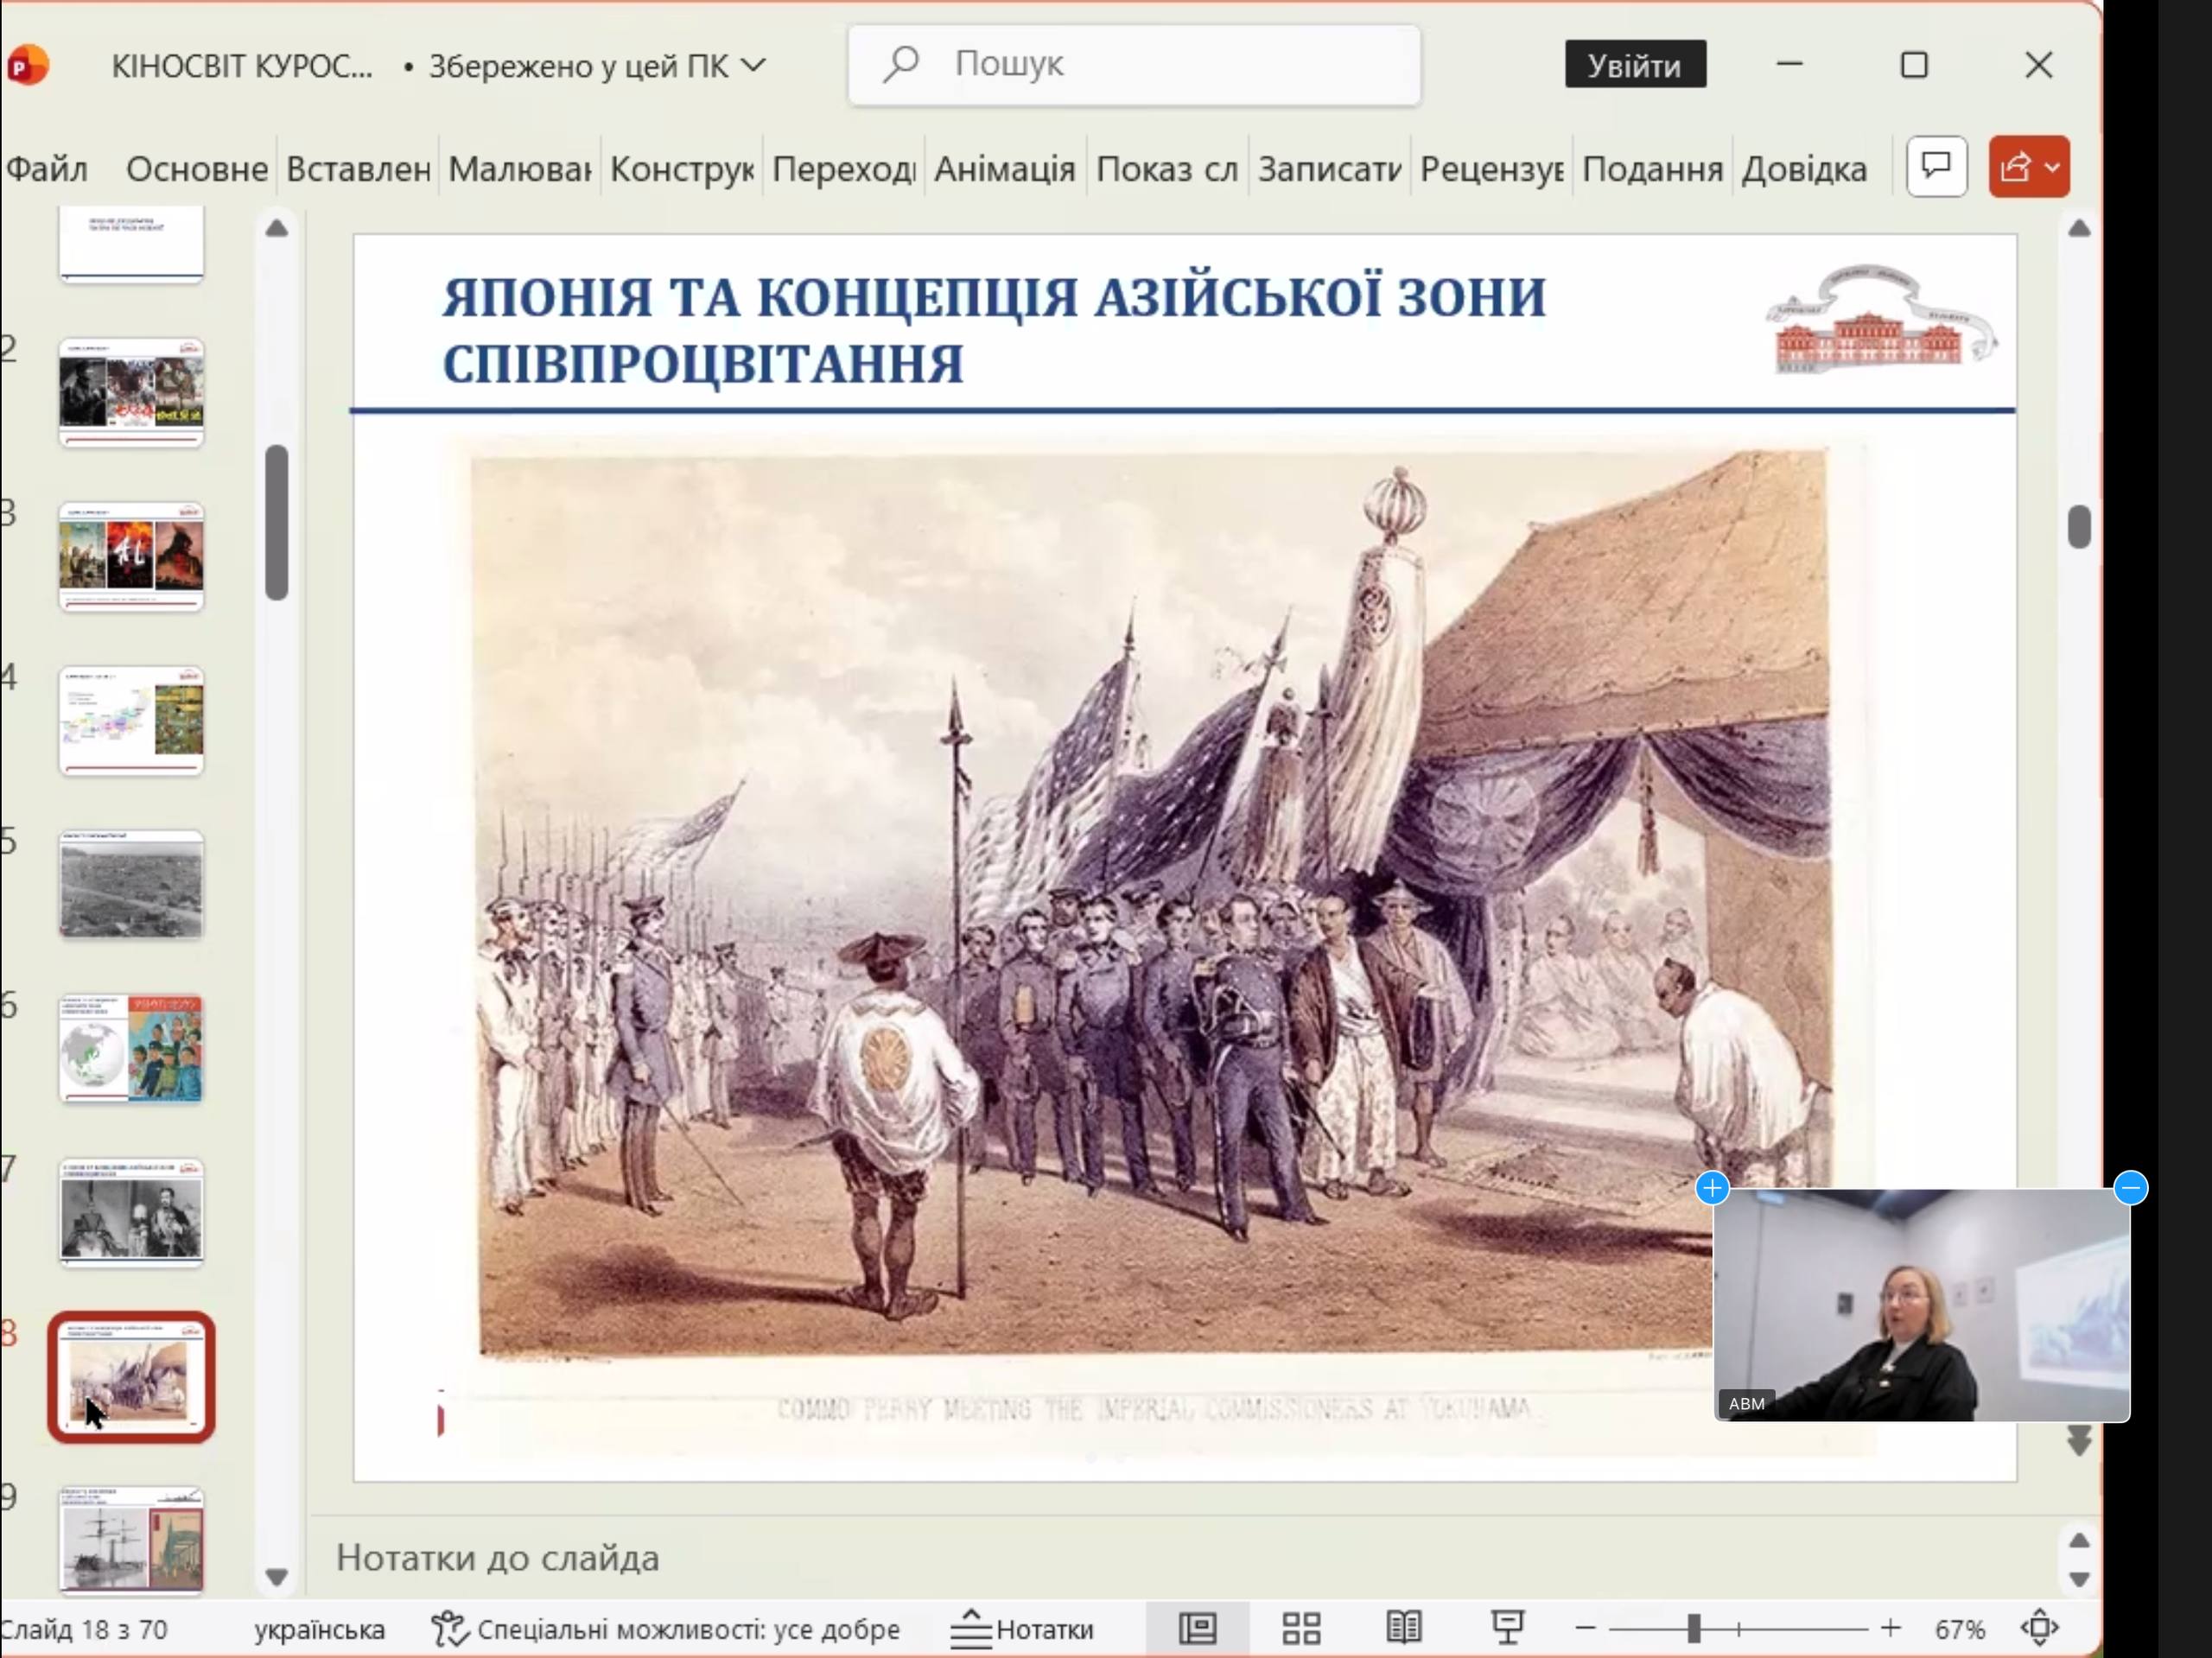Click the accessibility checker status icon
Viewport: 2212px width, 1658px height.
pos(449,1629)
